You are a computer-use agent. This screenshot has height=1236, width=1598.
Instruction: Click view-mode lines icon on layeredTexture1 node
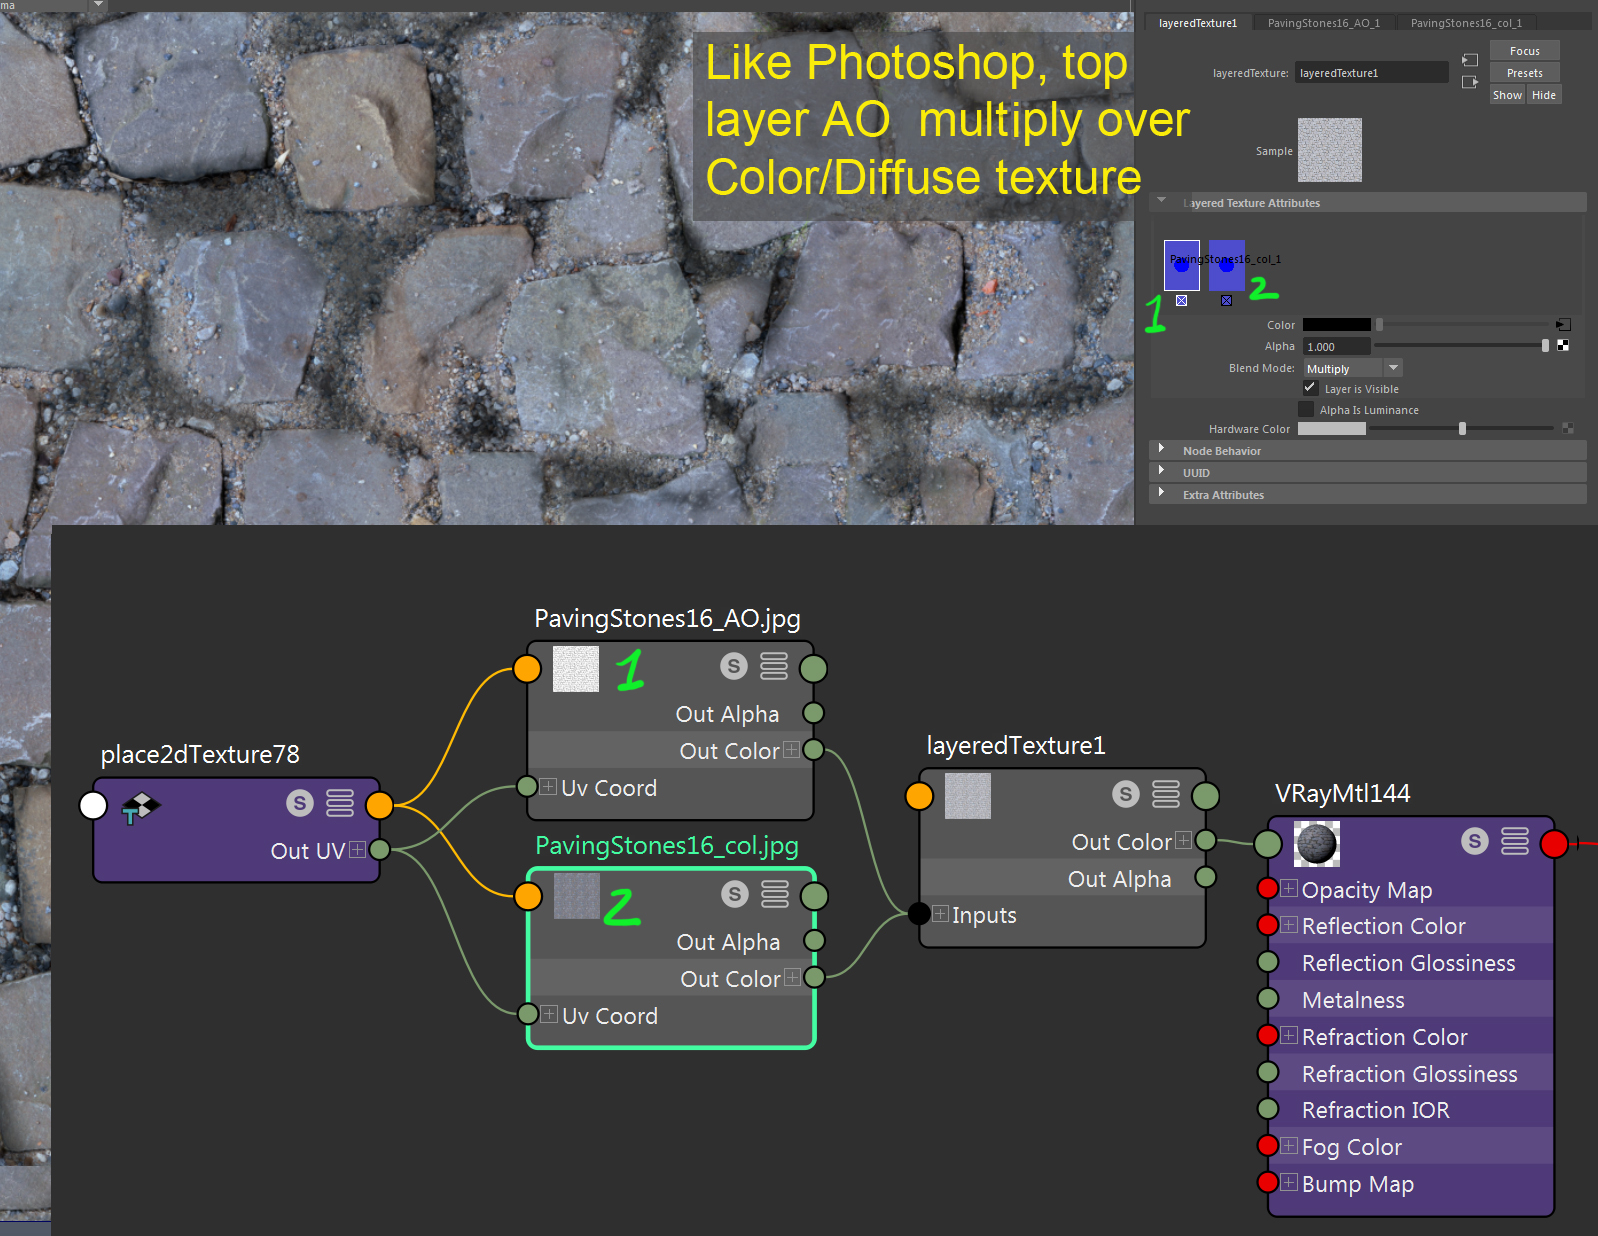pos(1166,794)
